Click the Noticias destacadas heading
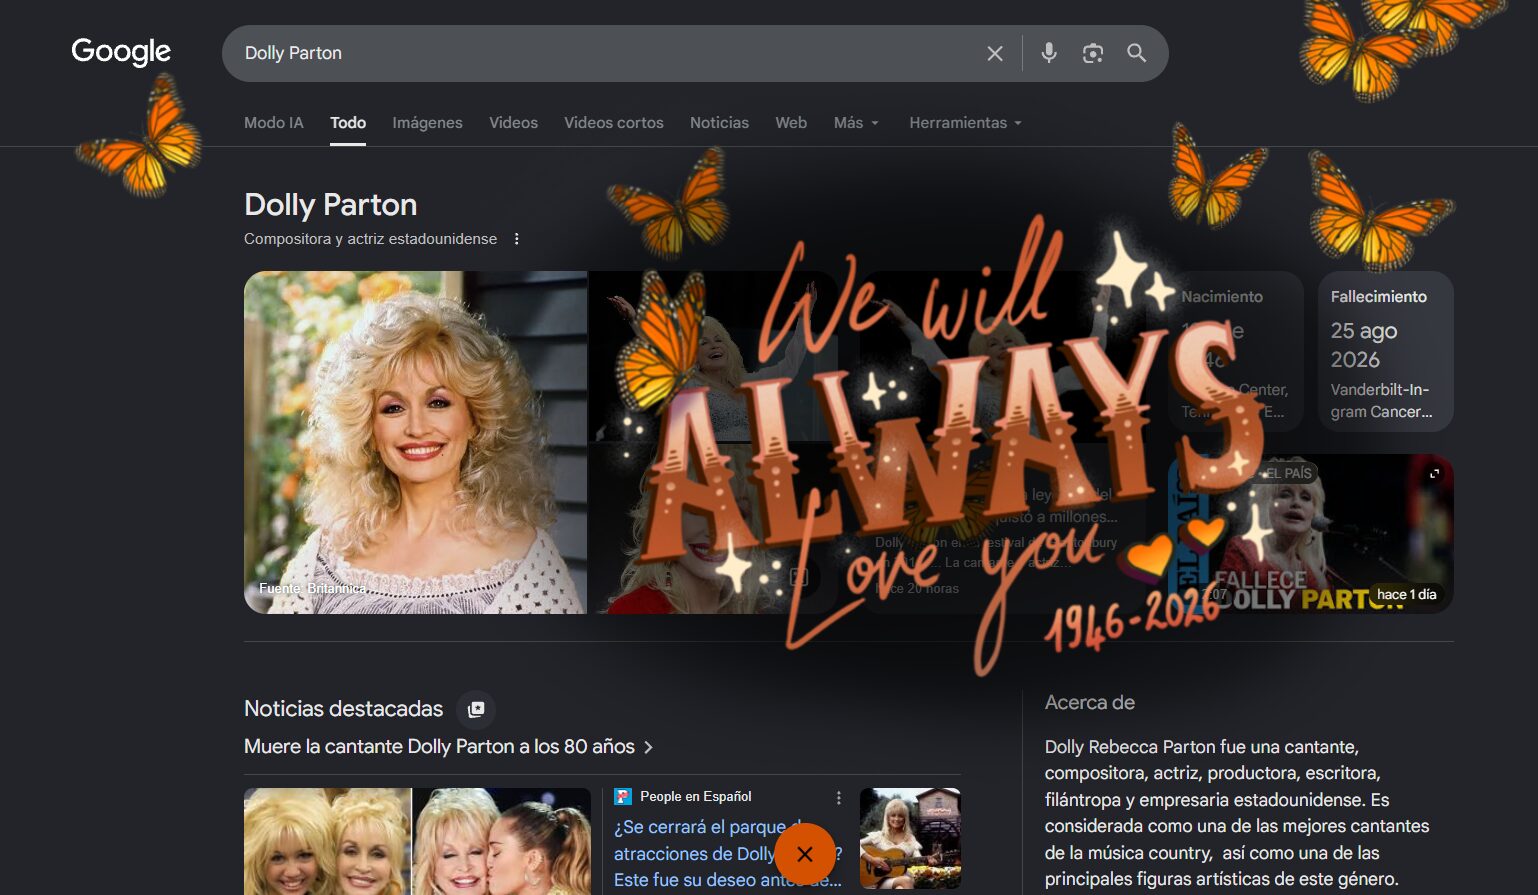 click(343, 709)
